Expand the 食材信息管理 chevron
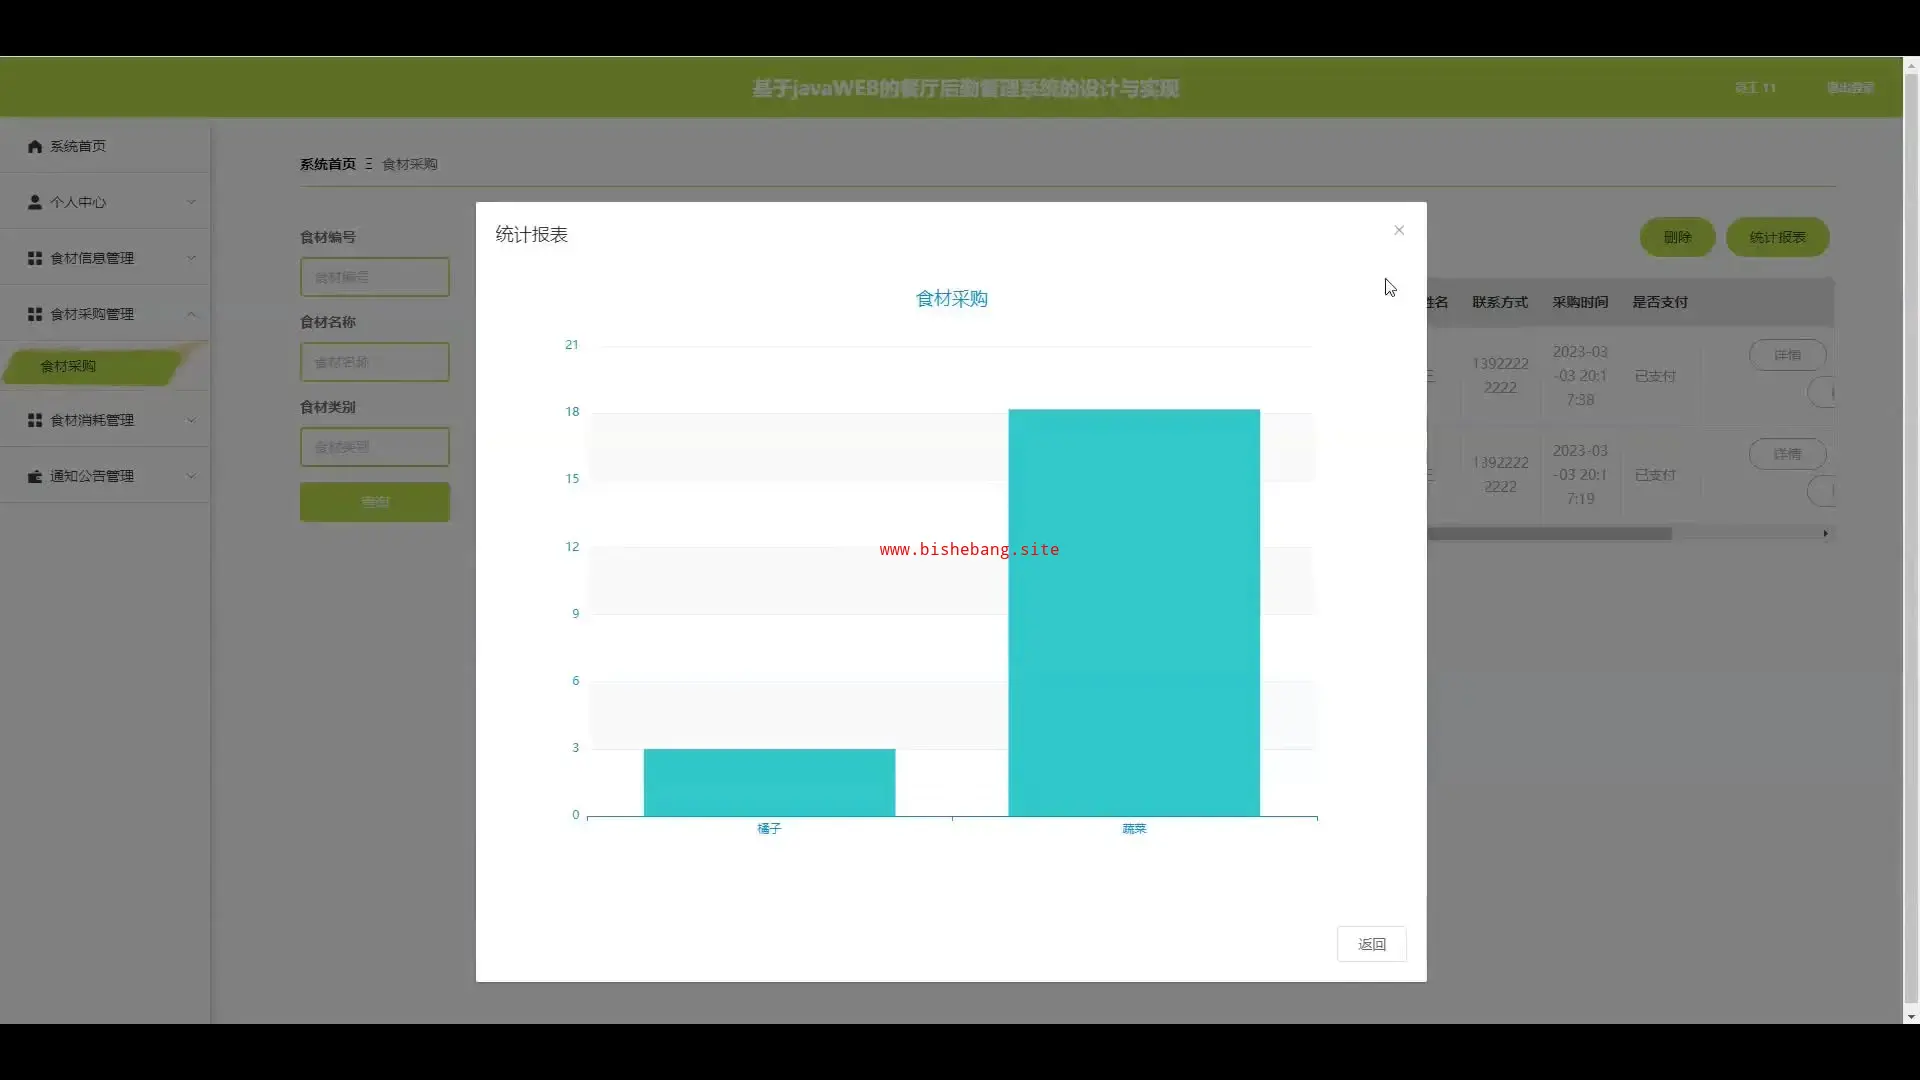The image size is (1920, 1080). coord(191,258)
